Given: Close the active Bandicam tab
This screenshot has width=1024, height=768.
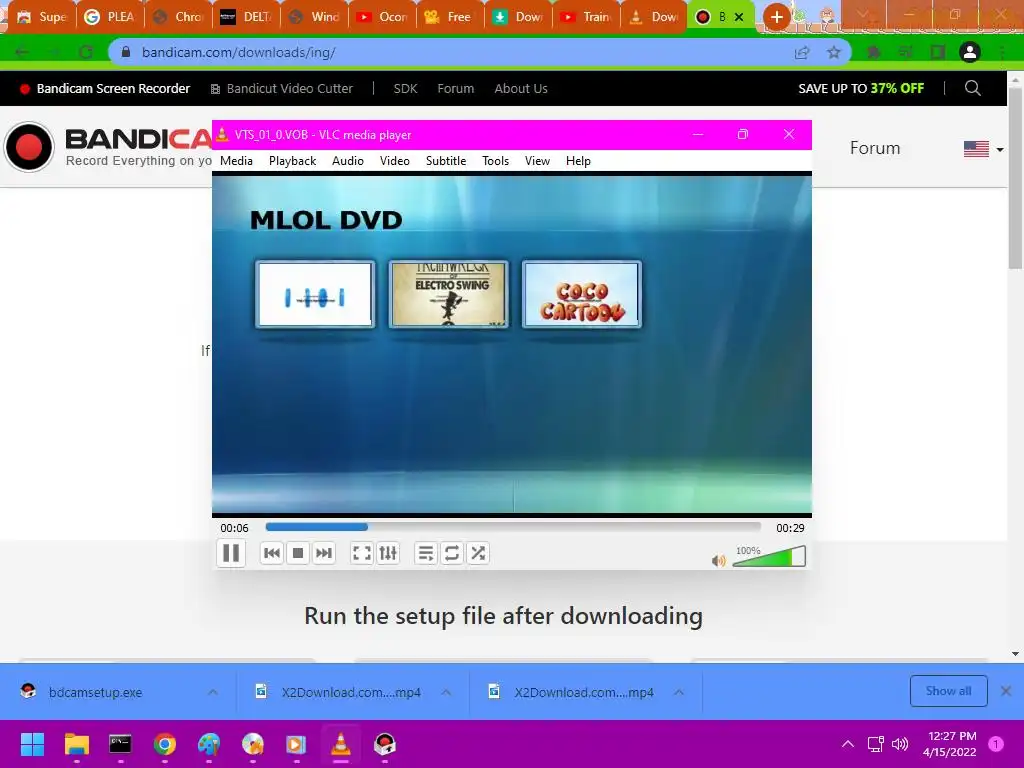Looking at the screenshot, I should tap(739, 17).
